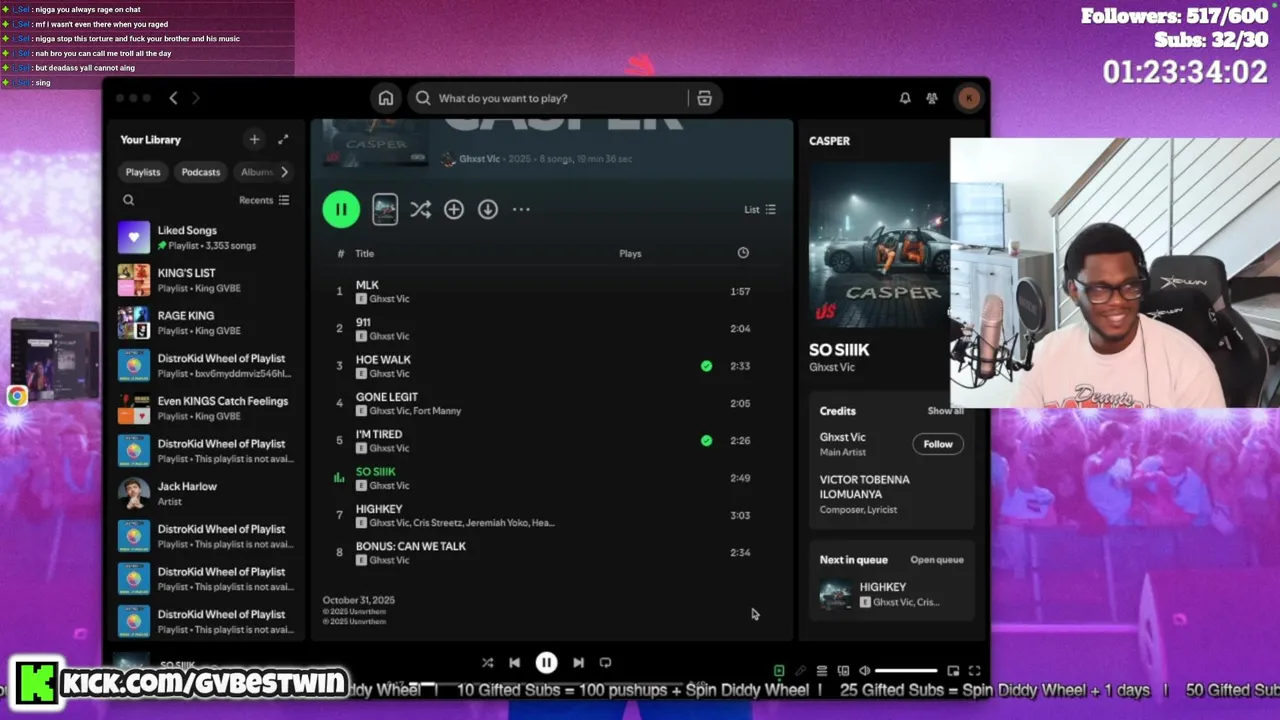Open RAGE KING playlist

tap(207, 323)
